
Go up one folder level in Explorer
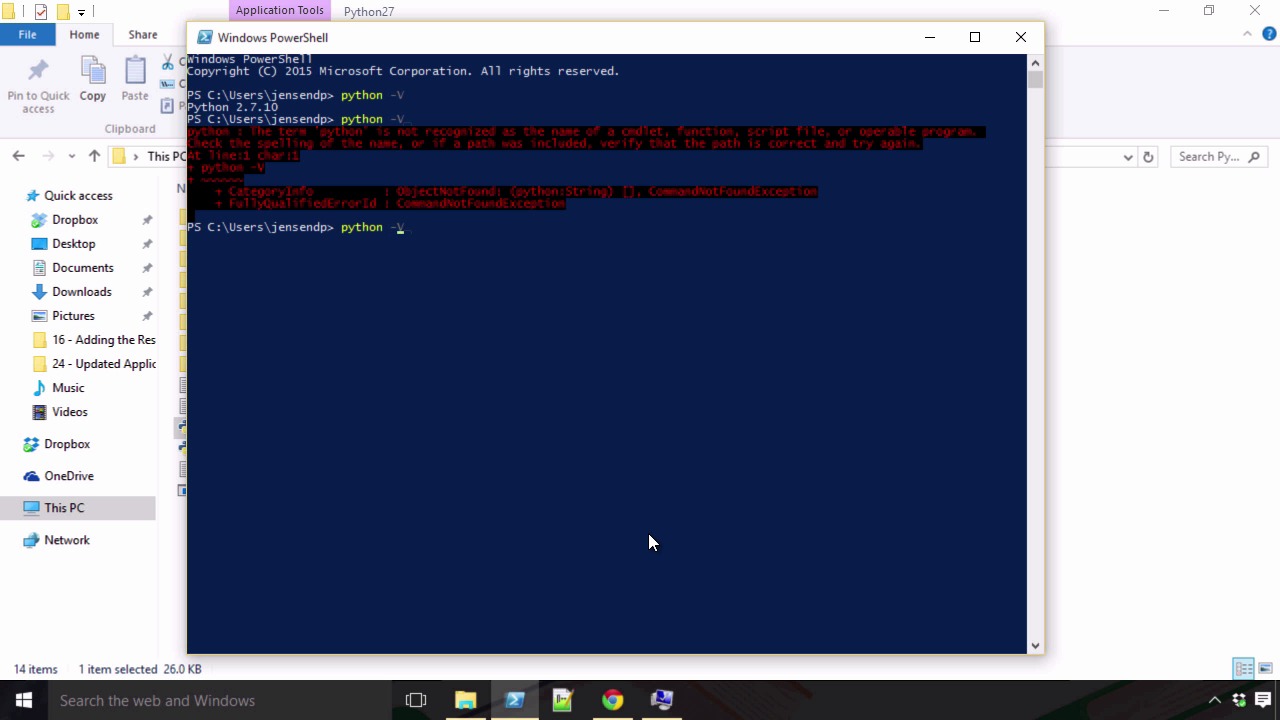(x=94, y=156)
